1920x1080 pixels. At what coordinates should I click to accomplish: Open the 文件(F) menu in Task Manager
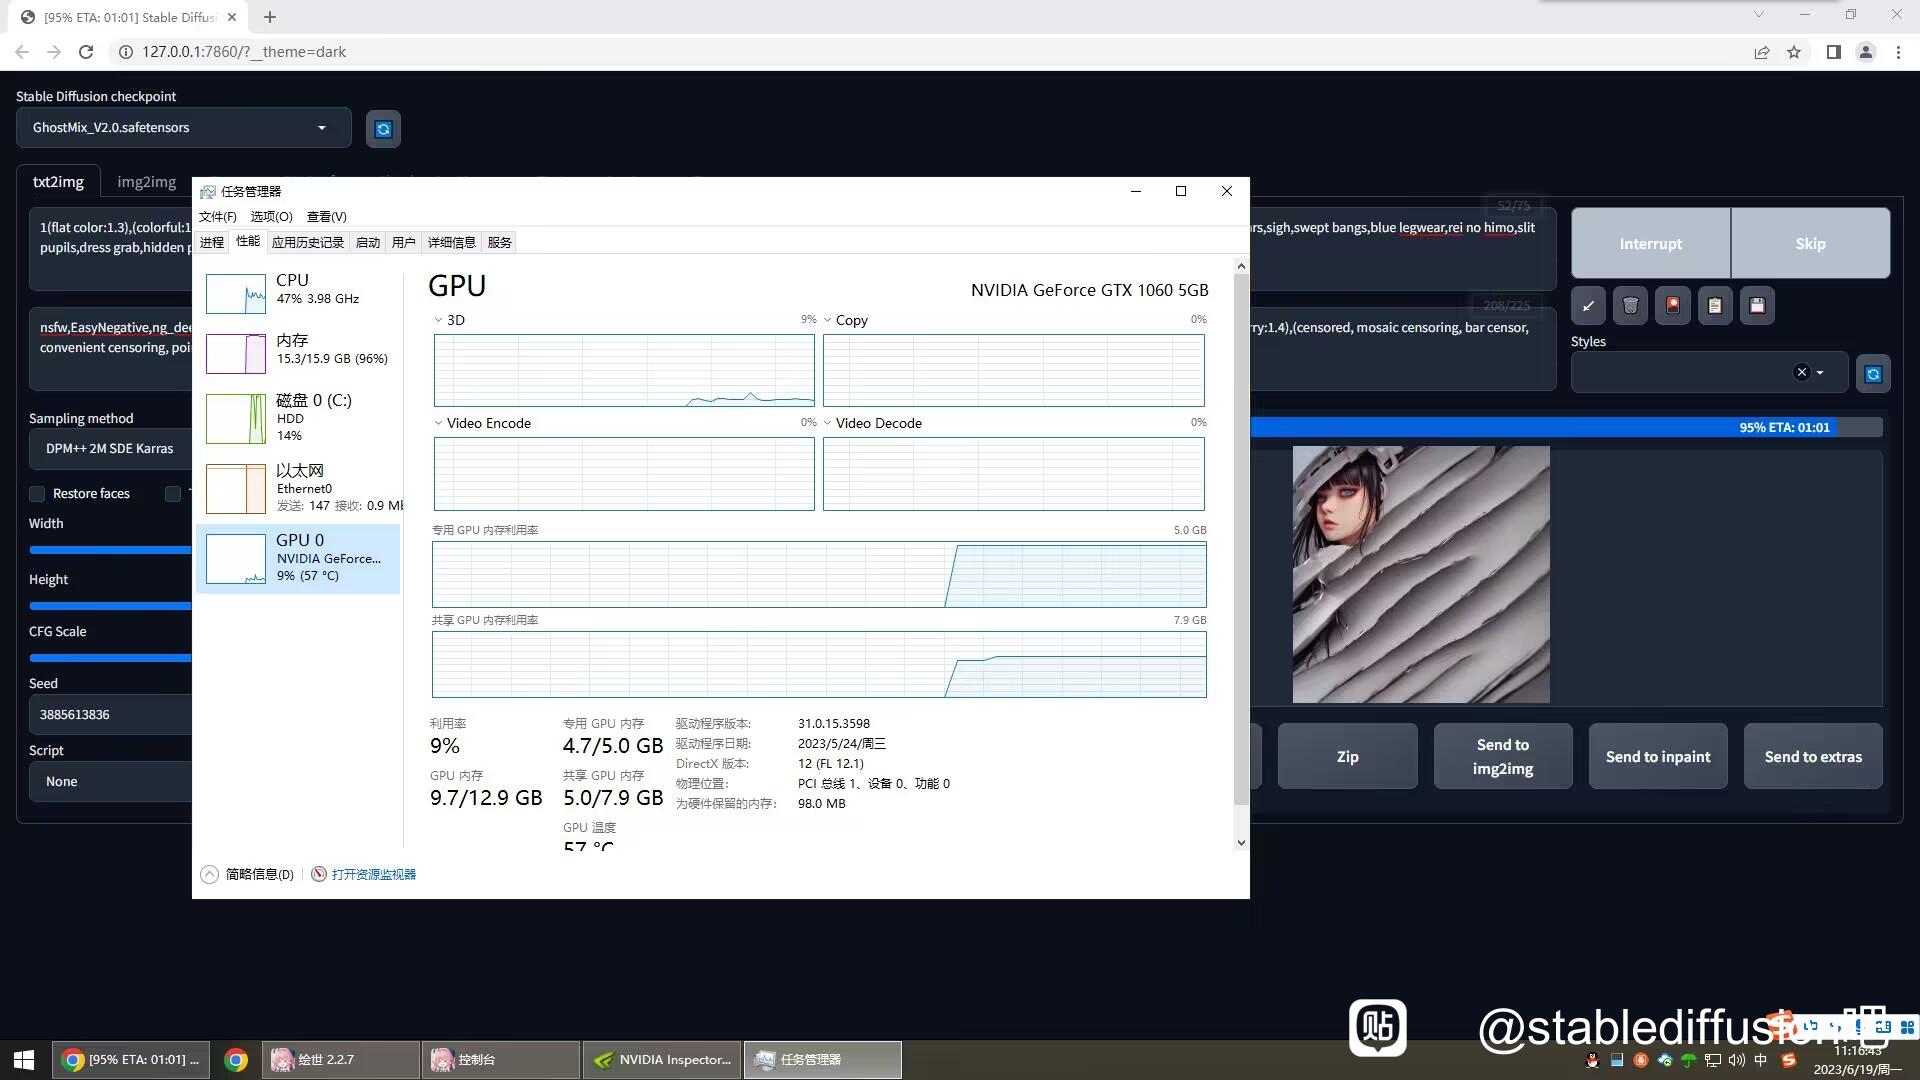[x=217, y=217]
